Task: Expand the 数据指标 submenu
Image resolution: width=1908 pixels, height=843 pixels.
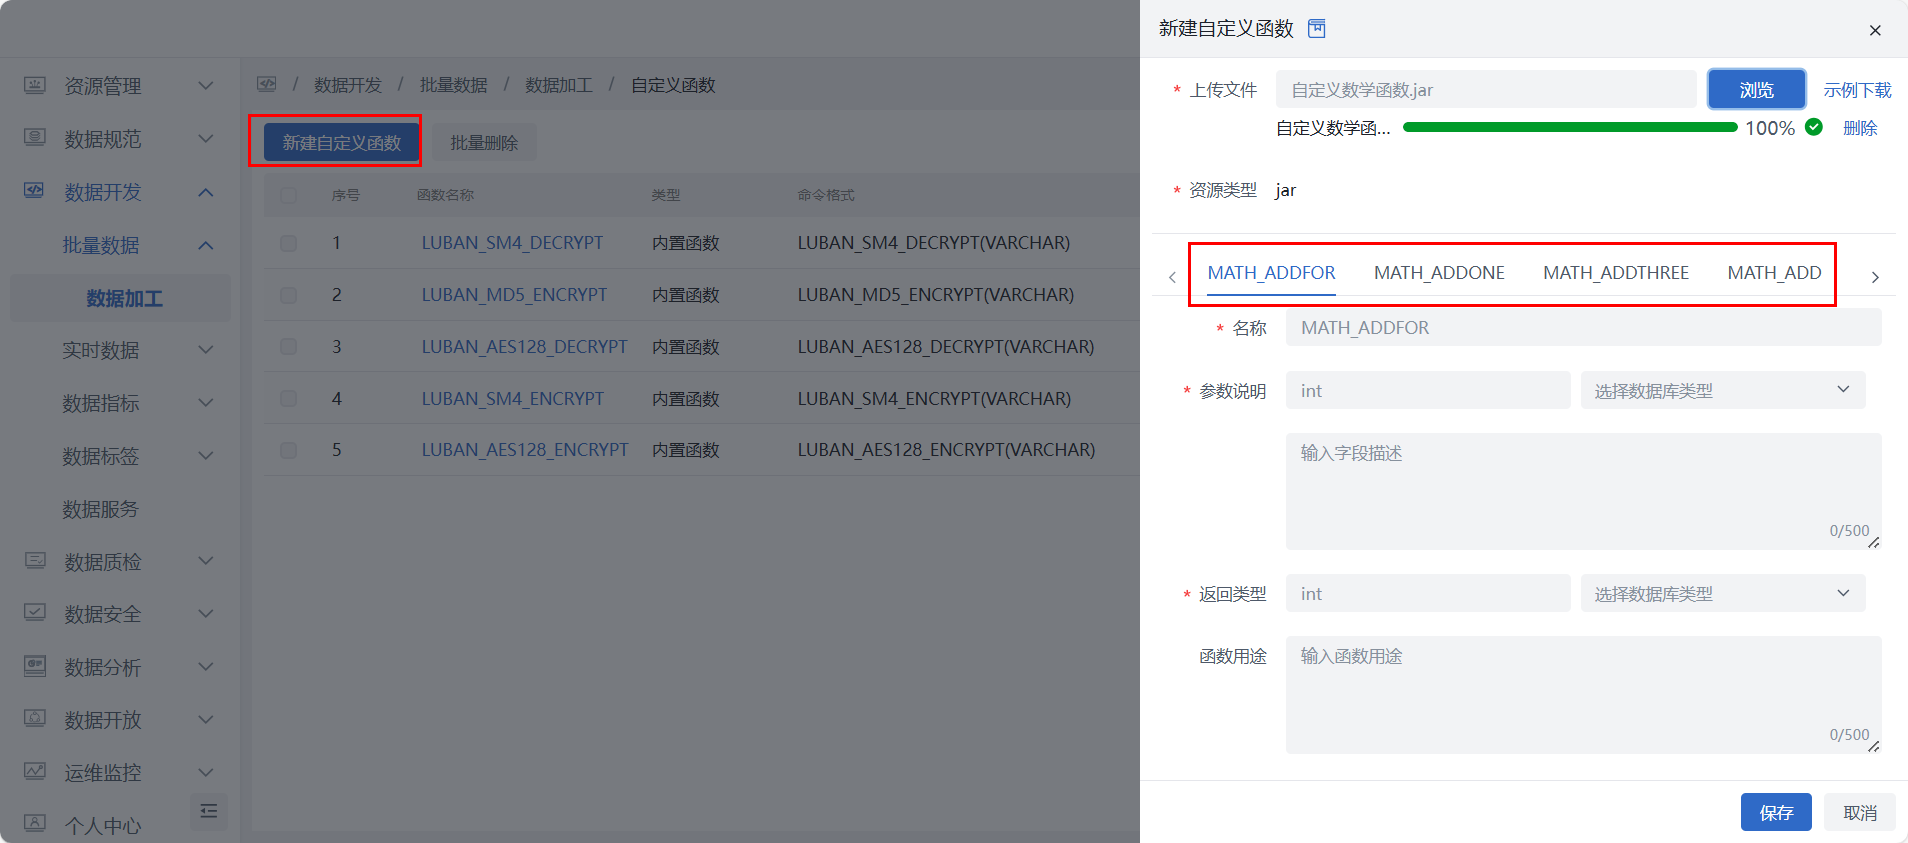Action: click(205, 402)
